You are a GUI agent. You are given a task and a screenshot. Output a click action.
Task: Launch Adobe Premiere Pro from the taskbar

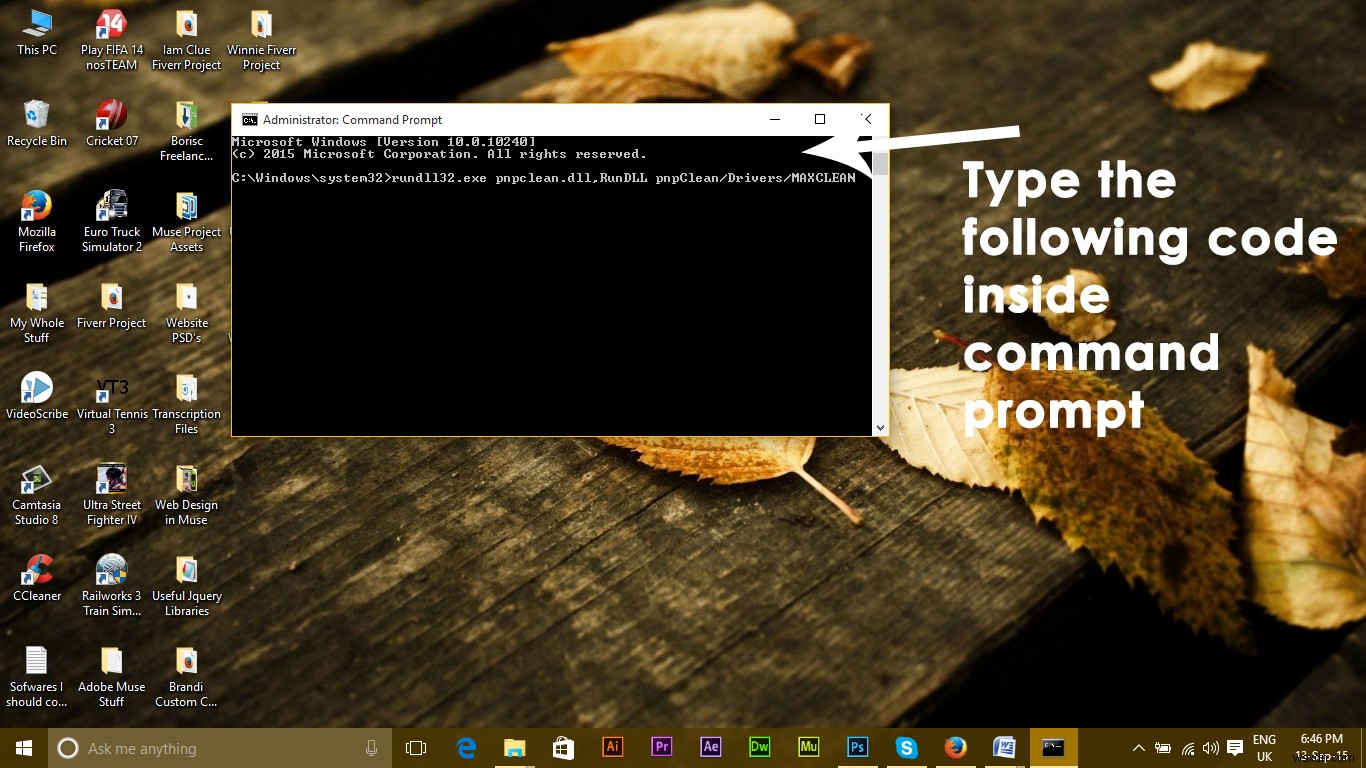(661, 748)
